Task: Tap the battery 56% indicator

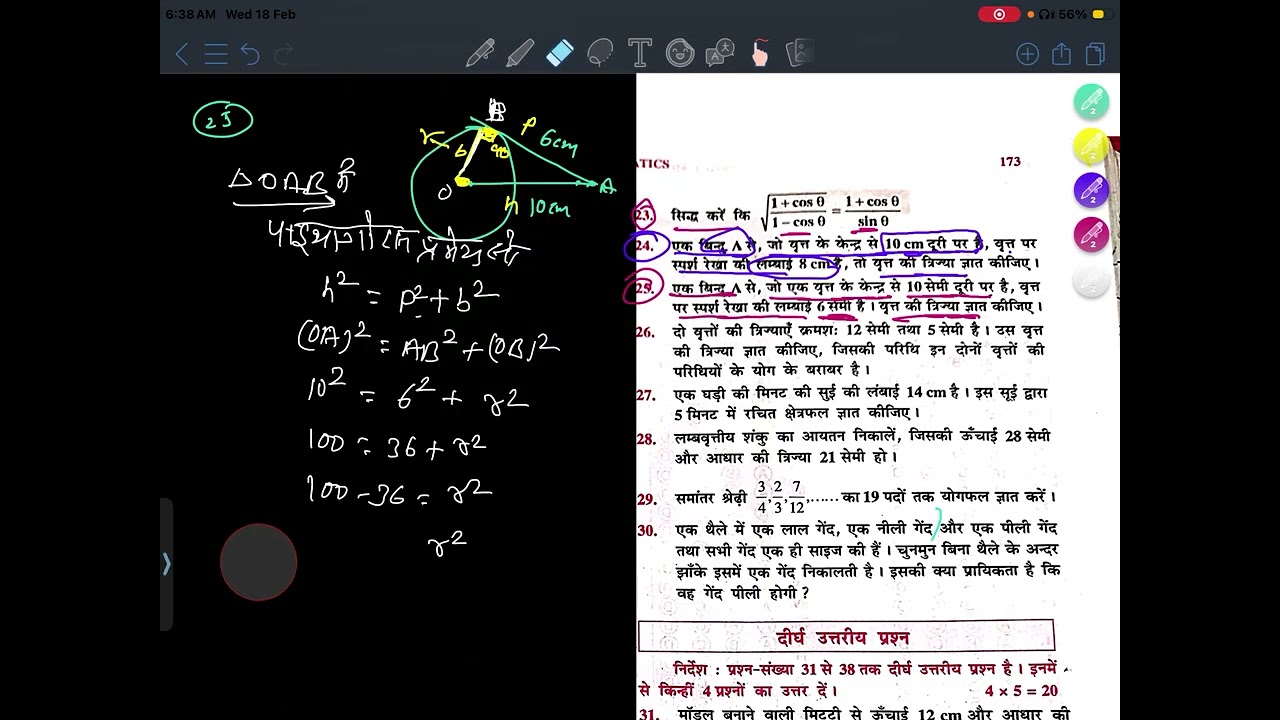Action: [1083, 14]
